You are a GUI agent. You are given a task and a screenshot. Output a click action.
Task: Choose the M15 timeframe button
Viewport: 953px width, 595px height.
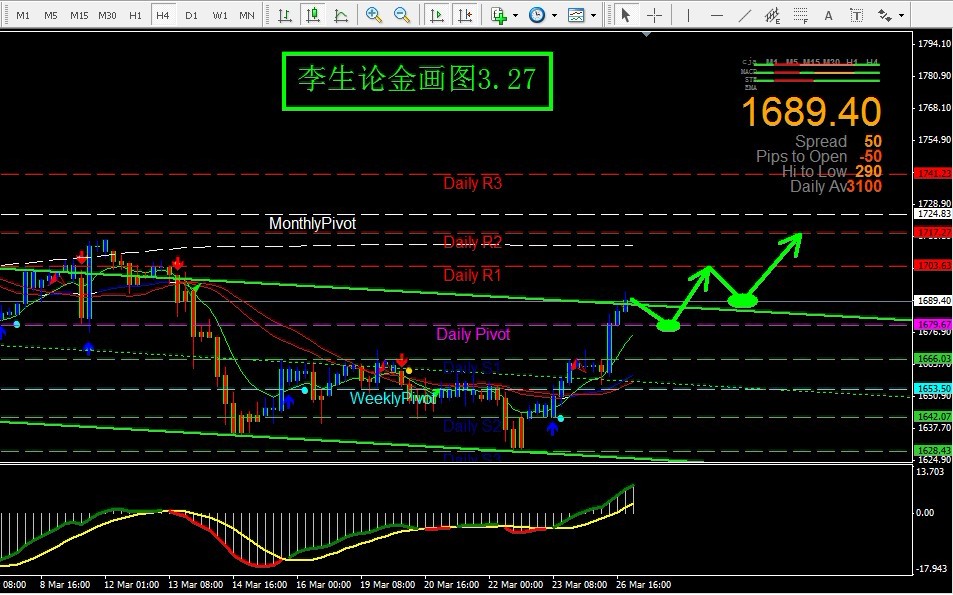79,16
